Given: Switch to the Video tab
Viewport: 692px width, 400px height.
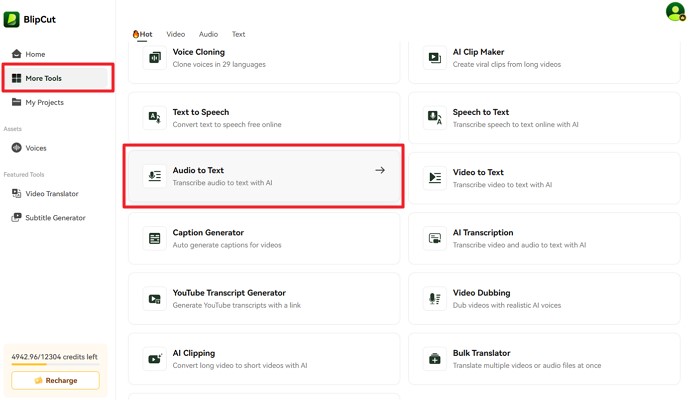Looking at the screenshot, I should (x=175, y=34).
